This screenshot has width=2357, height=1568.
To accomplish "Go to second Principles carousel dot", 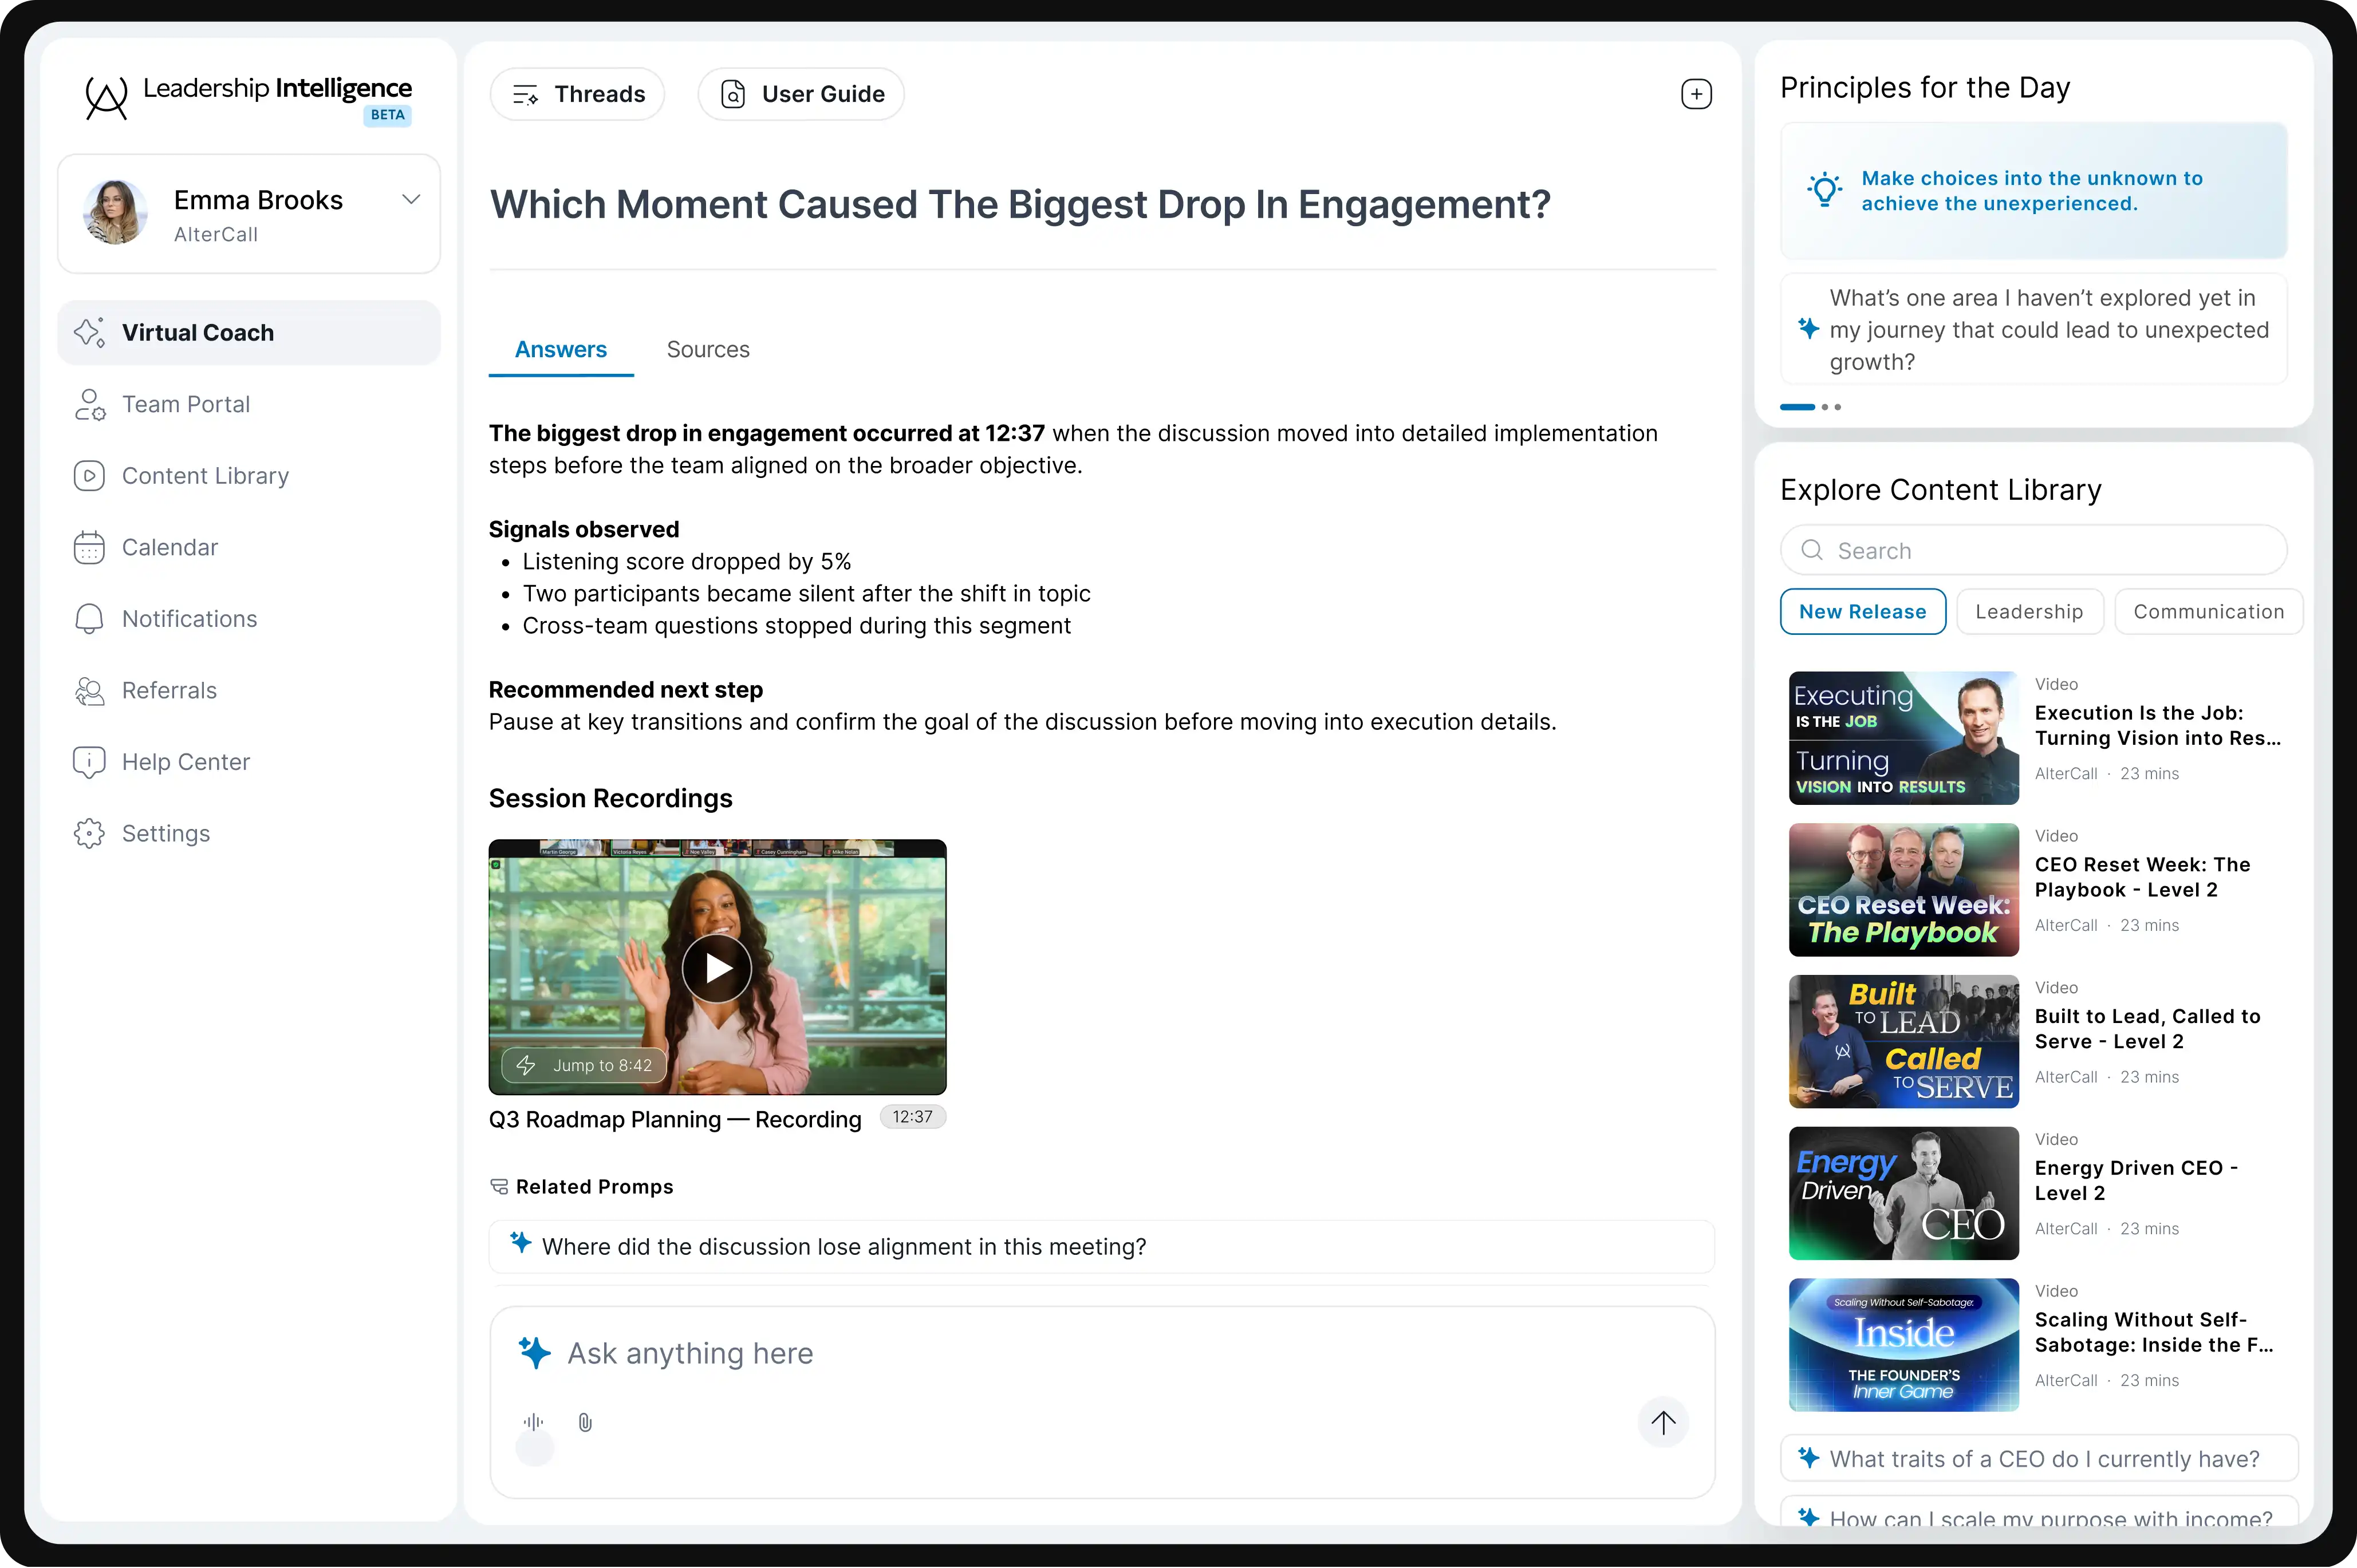I will (x=1825, y=407).
